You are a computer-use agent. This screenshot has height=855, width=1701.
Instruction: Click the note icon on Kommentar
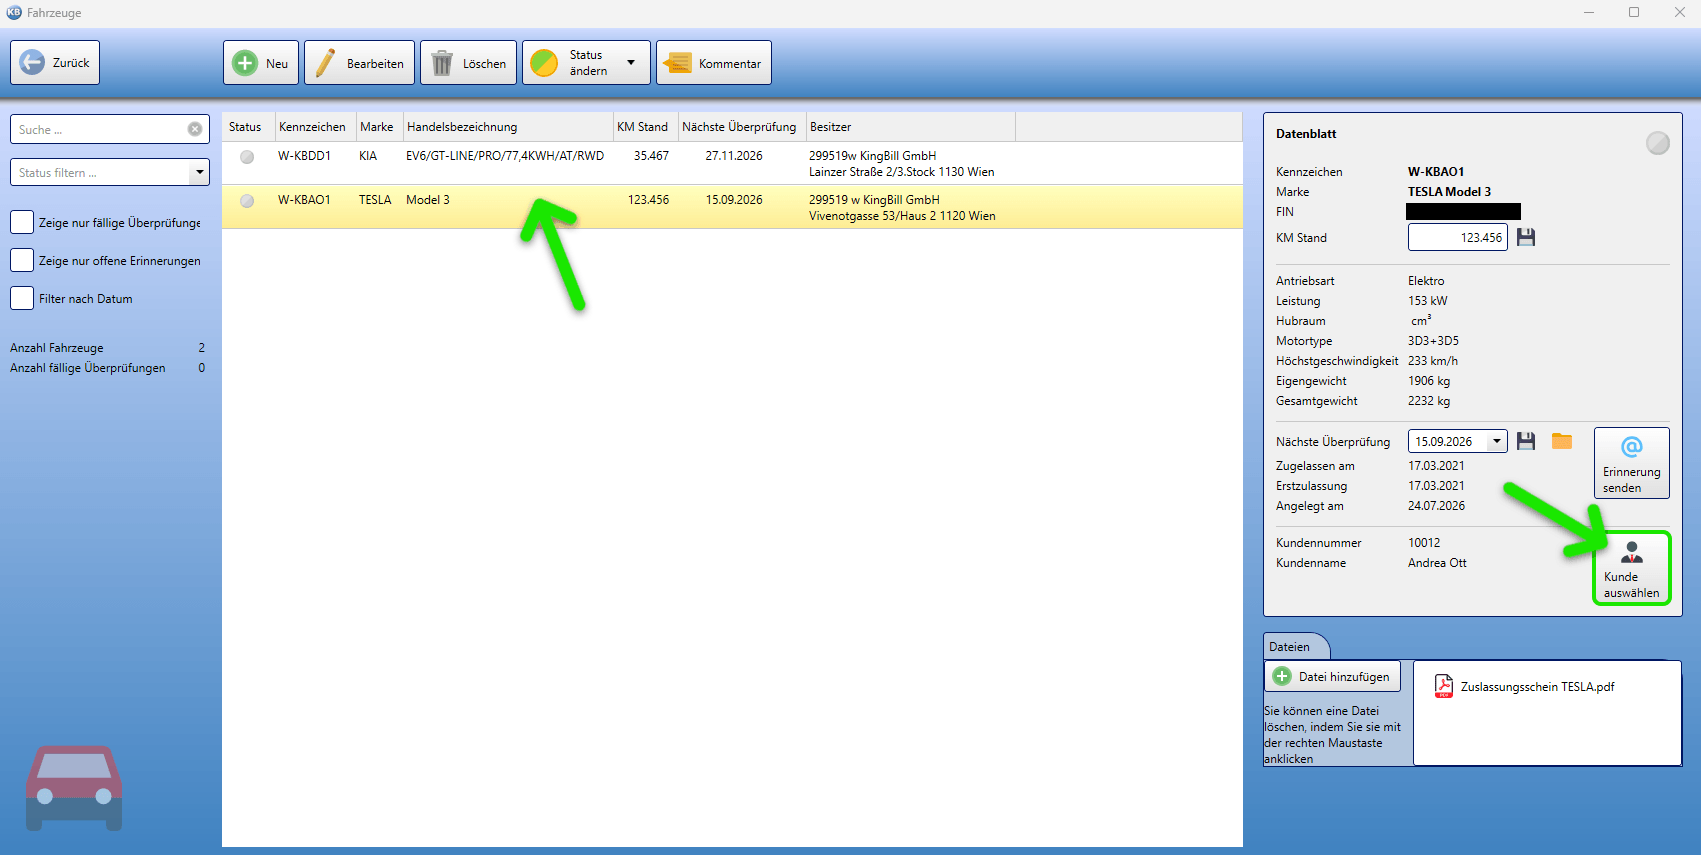pyautogui.click(x=677, y=63)
